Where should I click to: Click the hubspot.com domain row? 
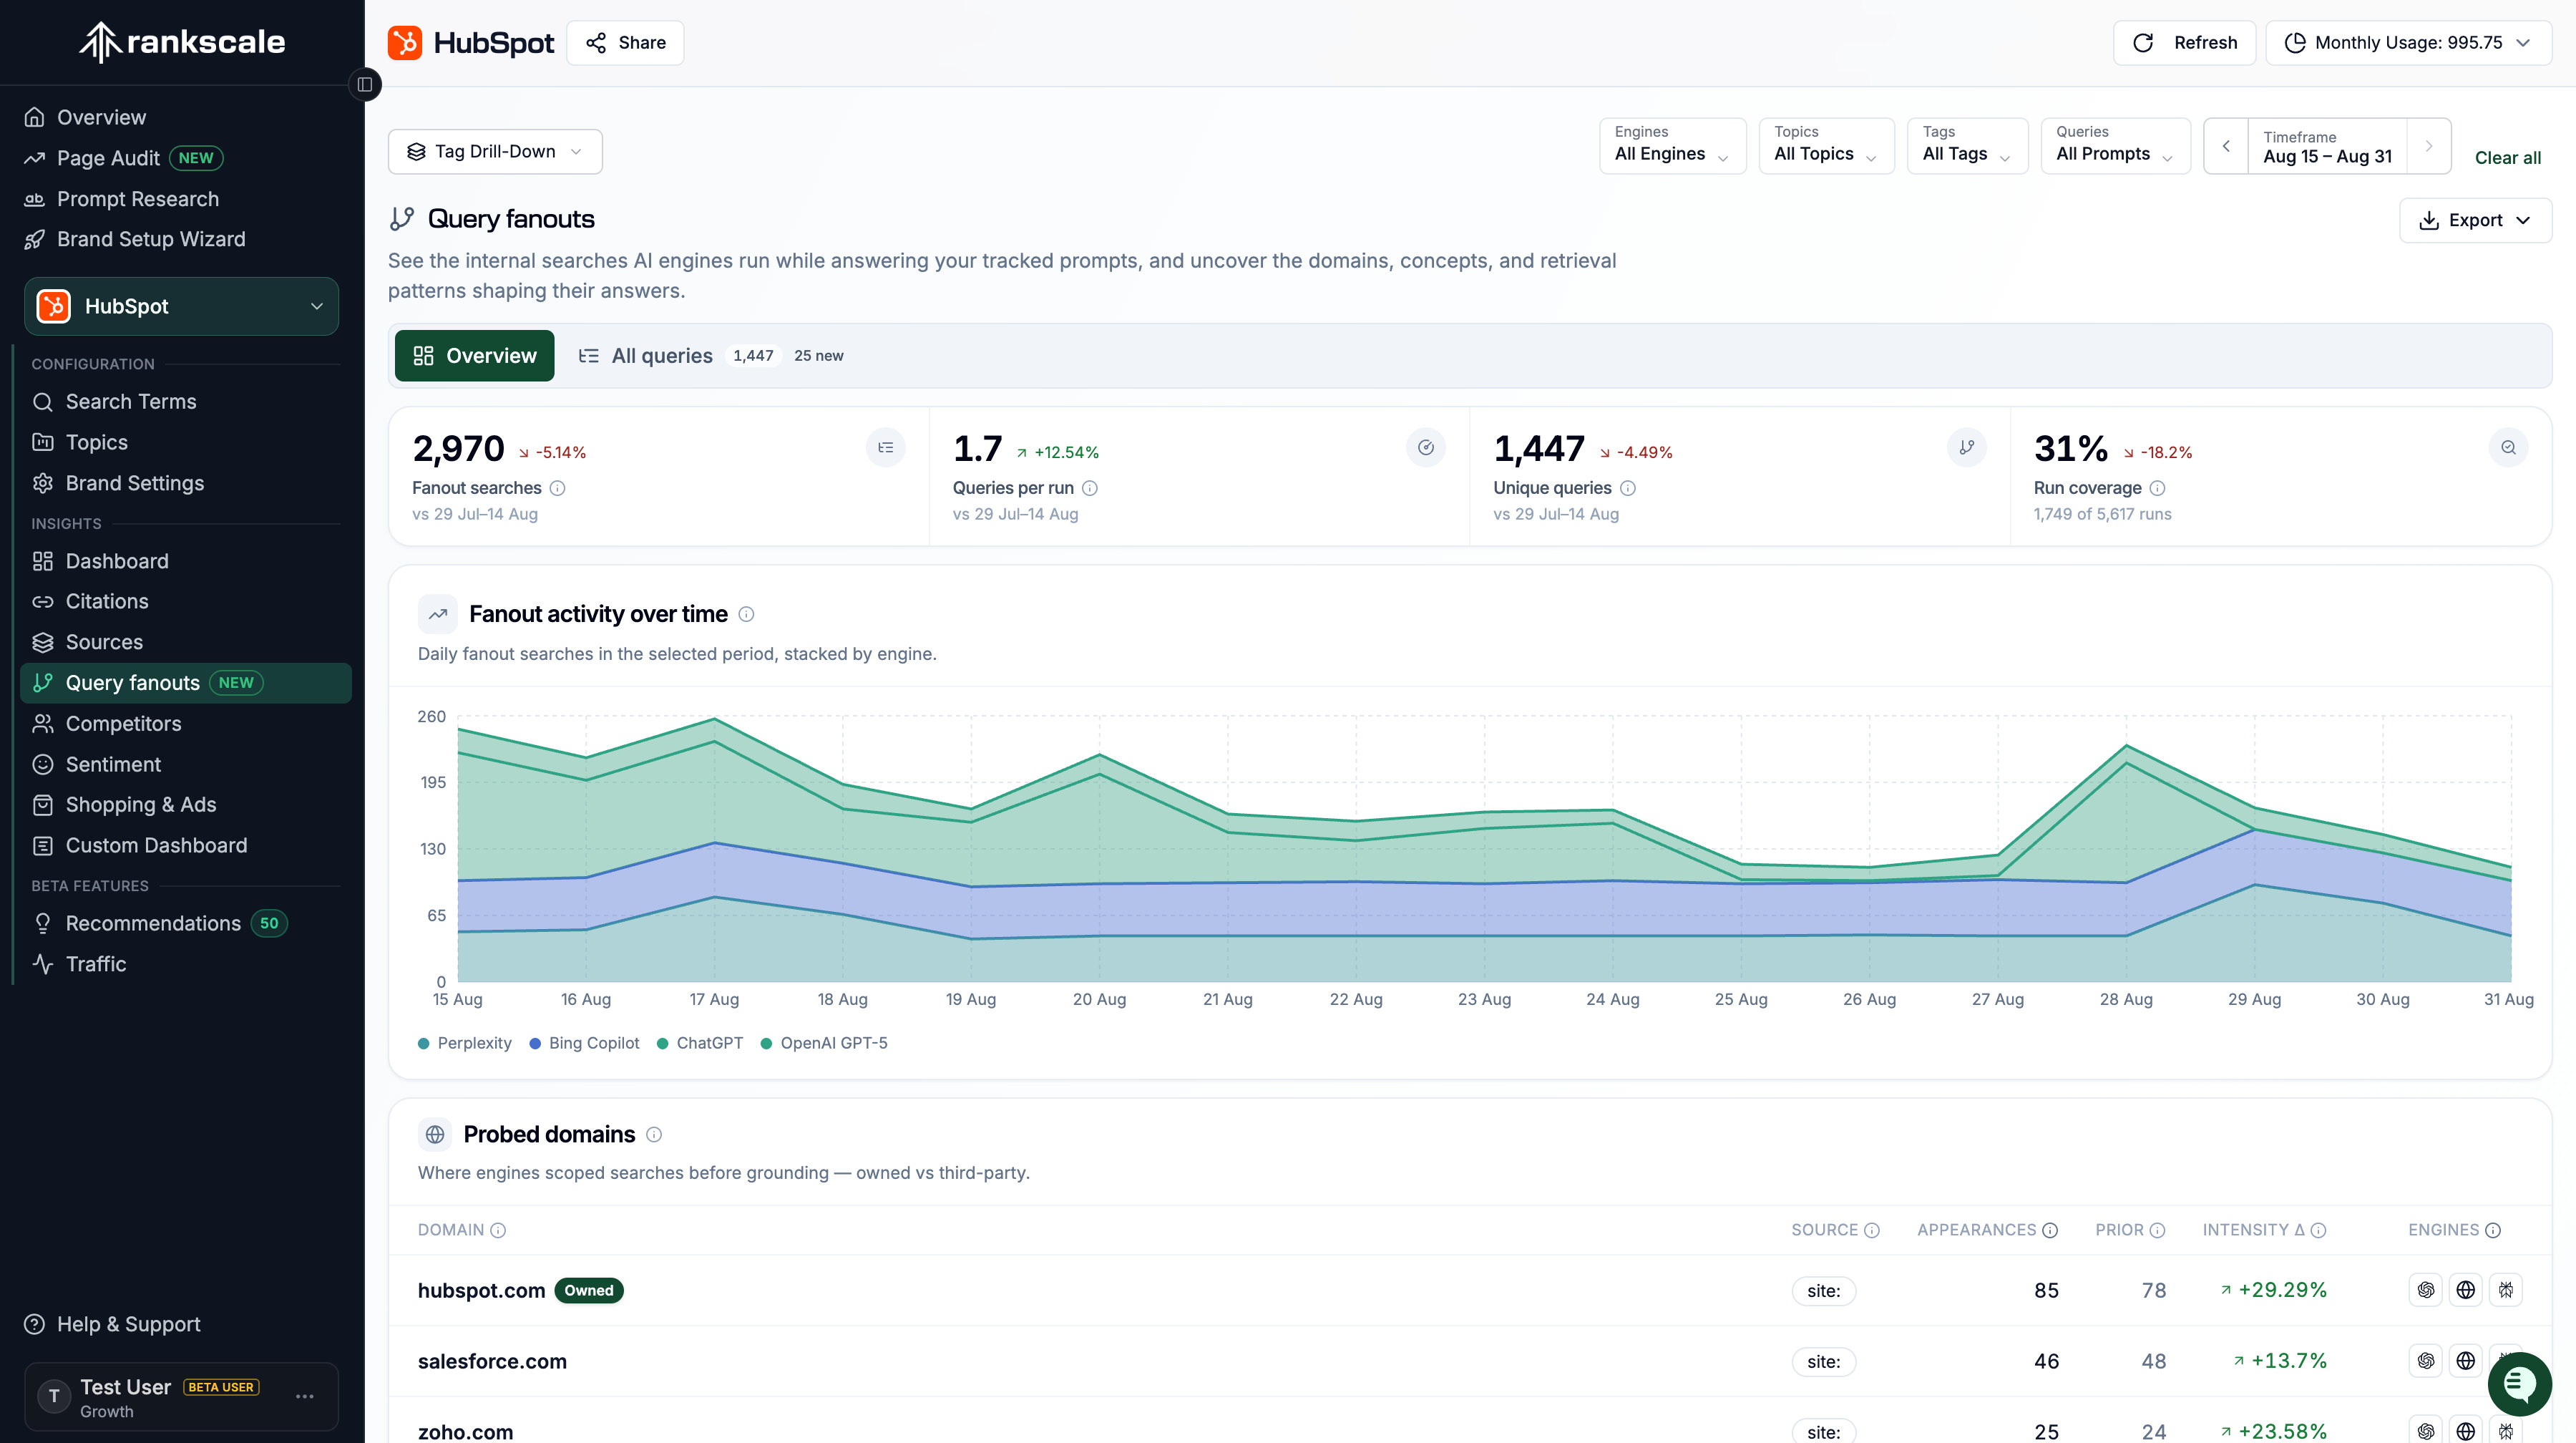pyautogui.click(x=1470, y=1290)
